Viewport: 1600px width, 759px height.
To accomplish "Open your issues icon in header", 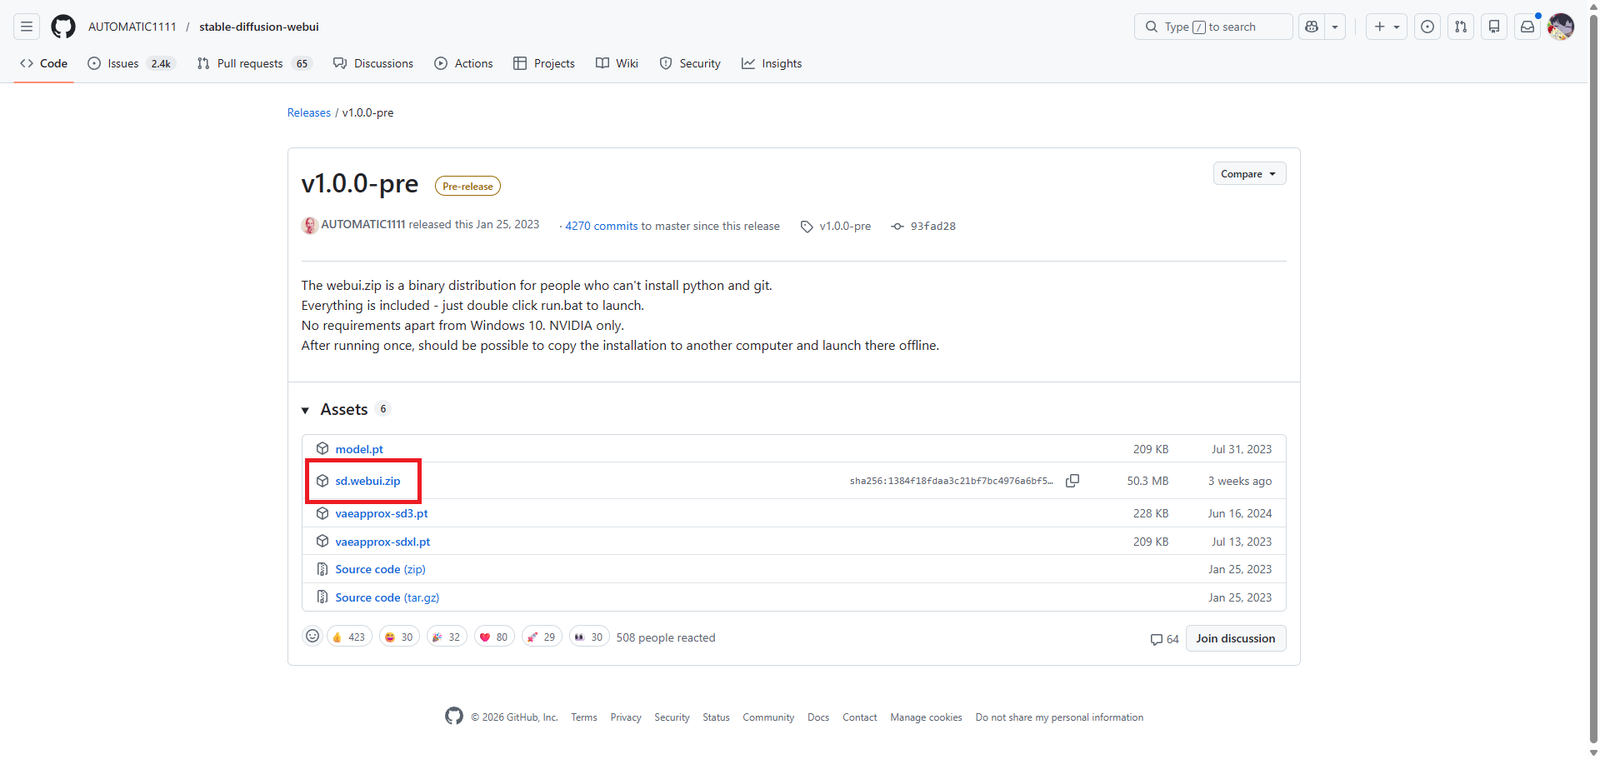I will [x=1428, y=27].
